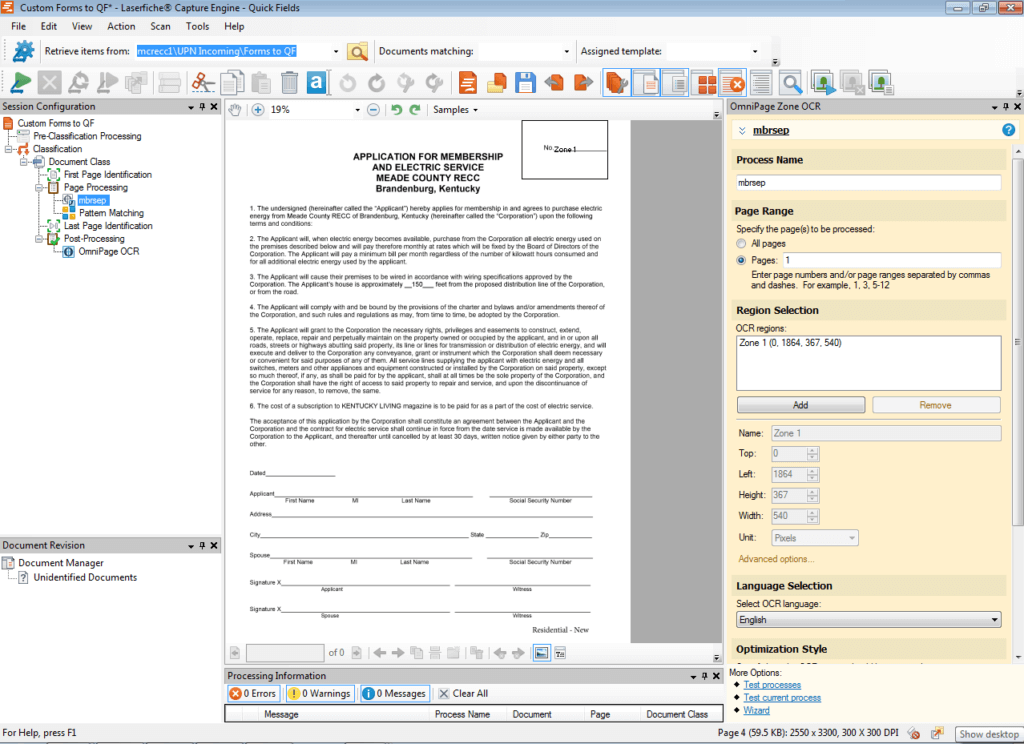
Task: Click Show desktop button in status bar
Action: click(989, 734)
